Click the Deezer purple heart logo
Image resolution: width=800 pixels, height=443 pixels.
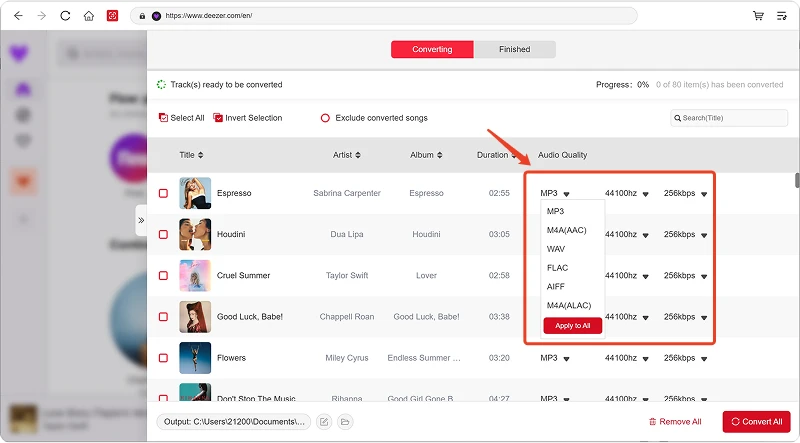pos(19,53)
